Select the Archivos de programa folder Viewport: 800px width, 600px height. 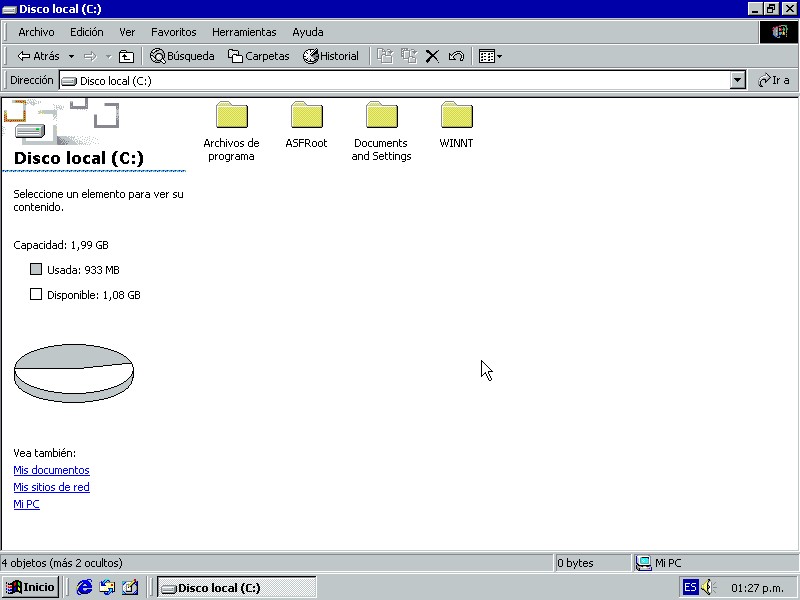point(231,132)
